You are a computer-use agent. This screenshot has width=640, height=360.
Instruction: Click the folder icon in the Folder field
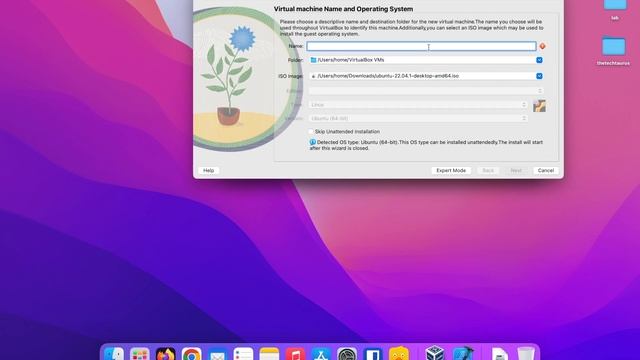tap(313, 60)
